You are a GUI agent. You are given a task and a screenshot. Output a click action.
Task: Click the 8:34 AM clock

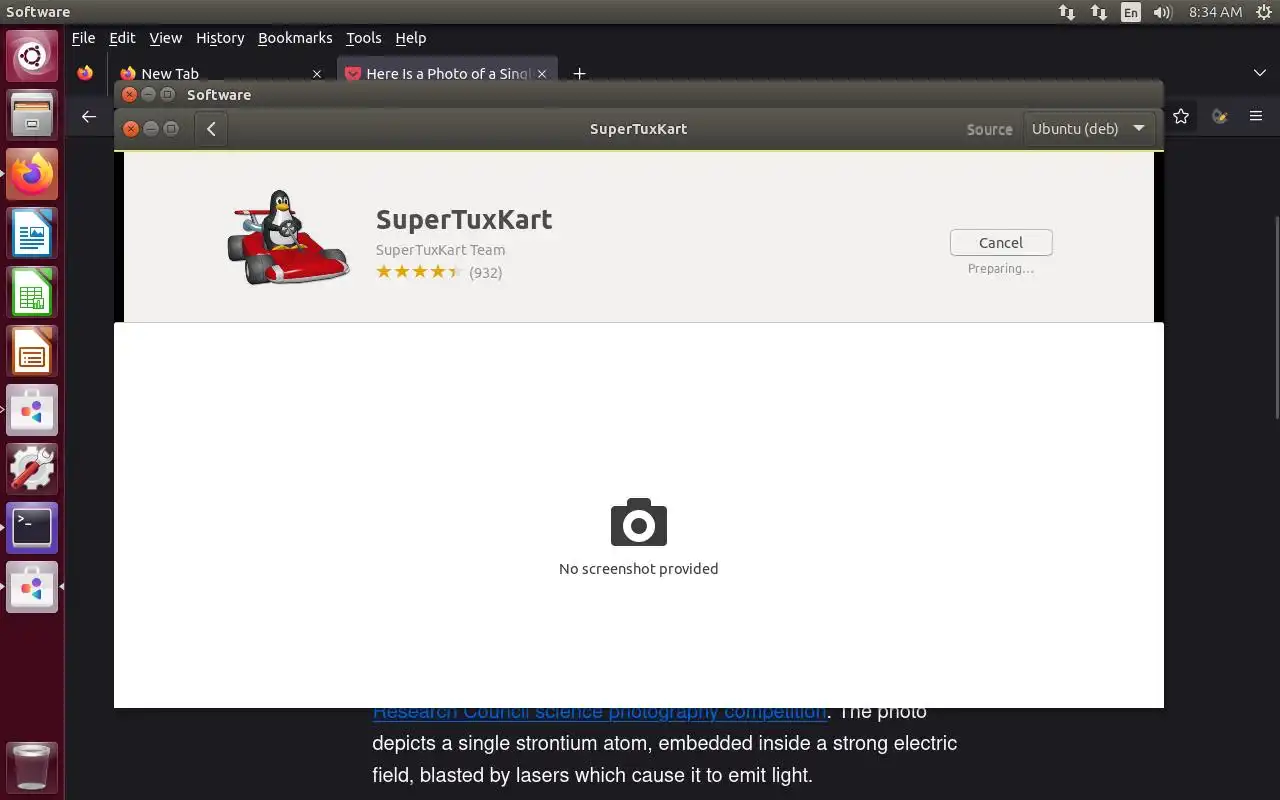click(1215, 12)
